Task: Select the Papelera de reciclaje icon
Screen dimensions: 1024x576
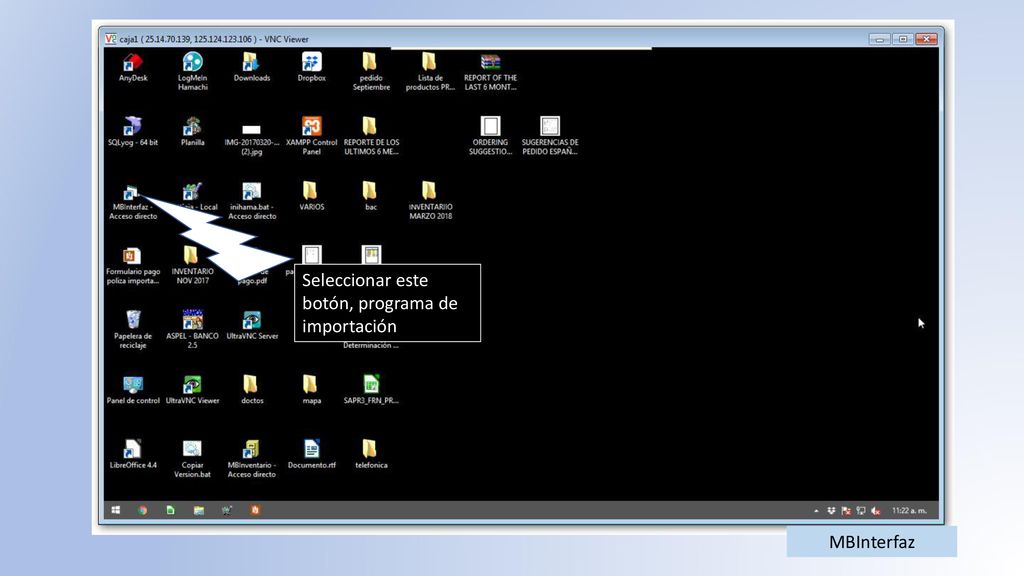Action: tap(133, 330)
